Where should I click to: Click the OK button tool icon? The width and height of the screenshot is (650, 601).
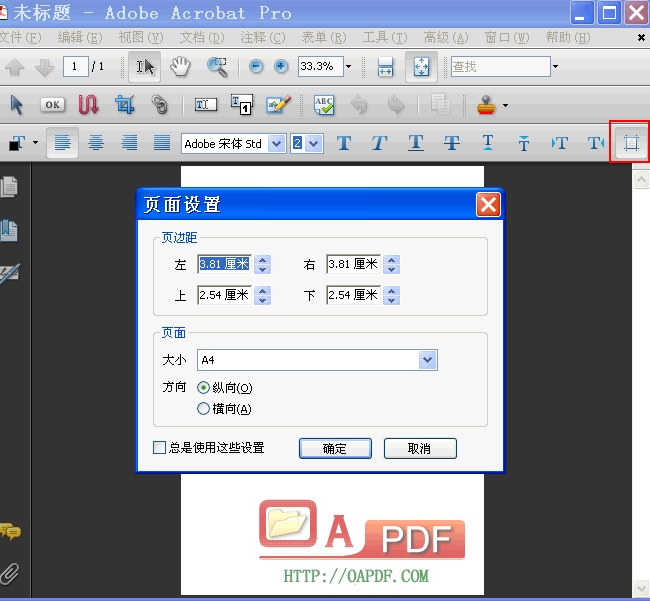pos(52,104)
